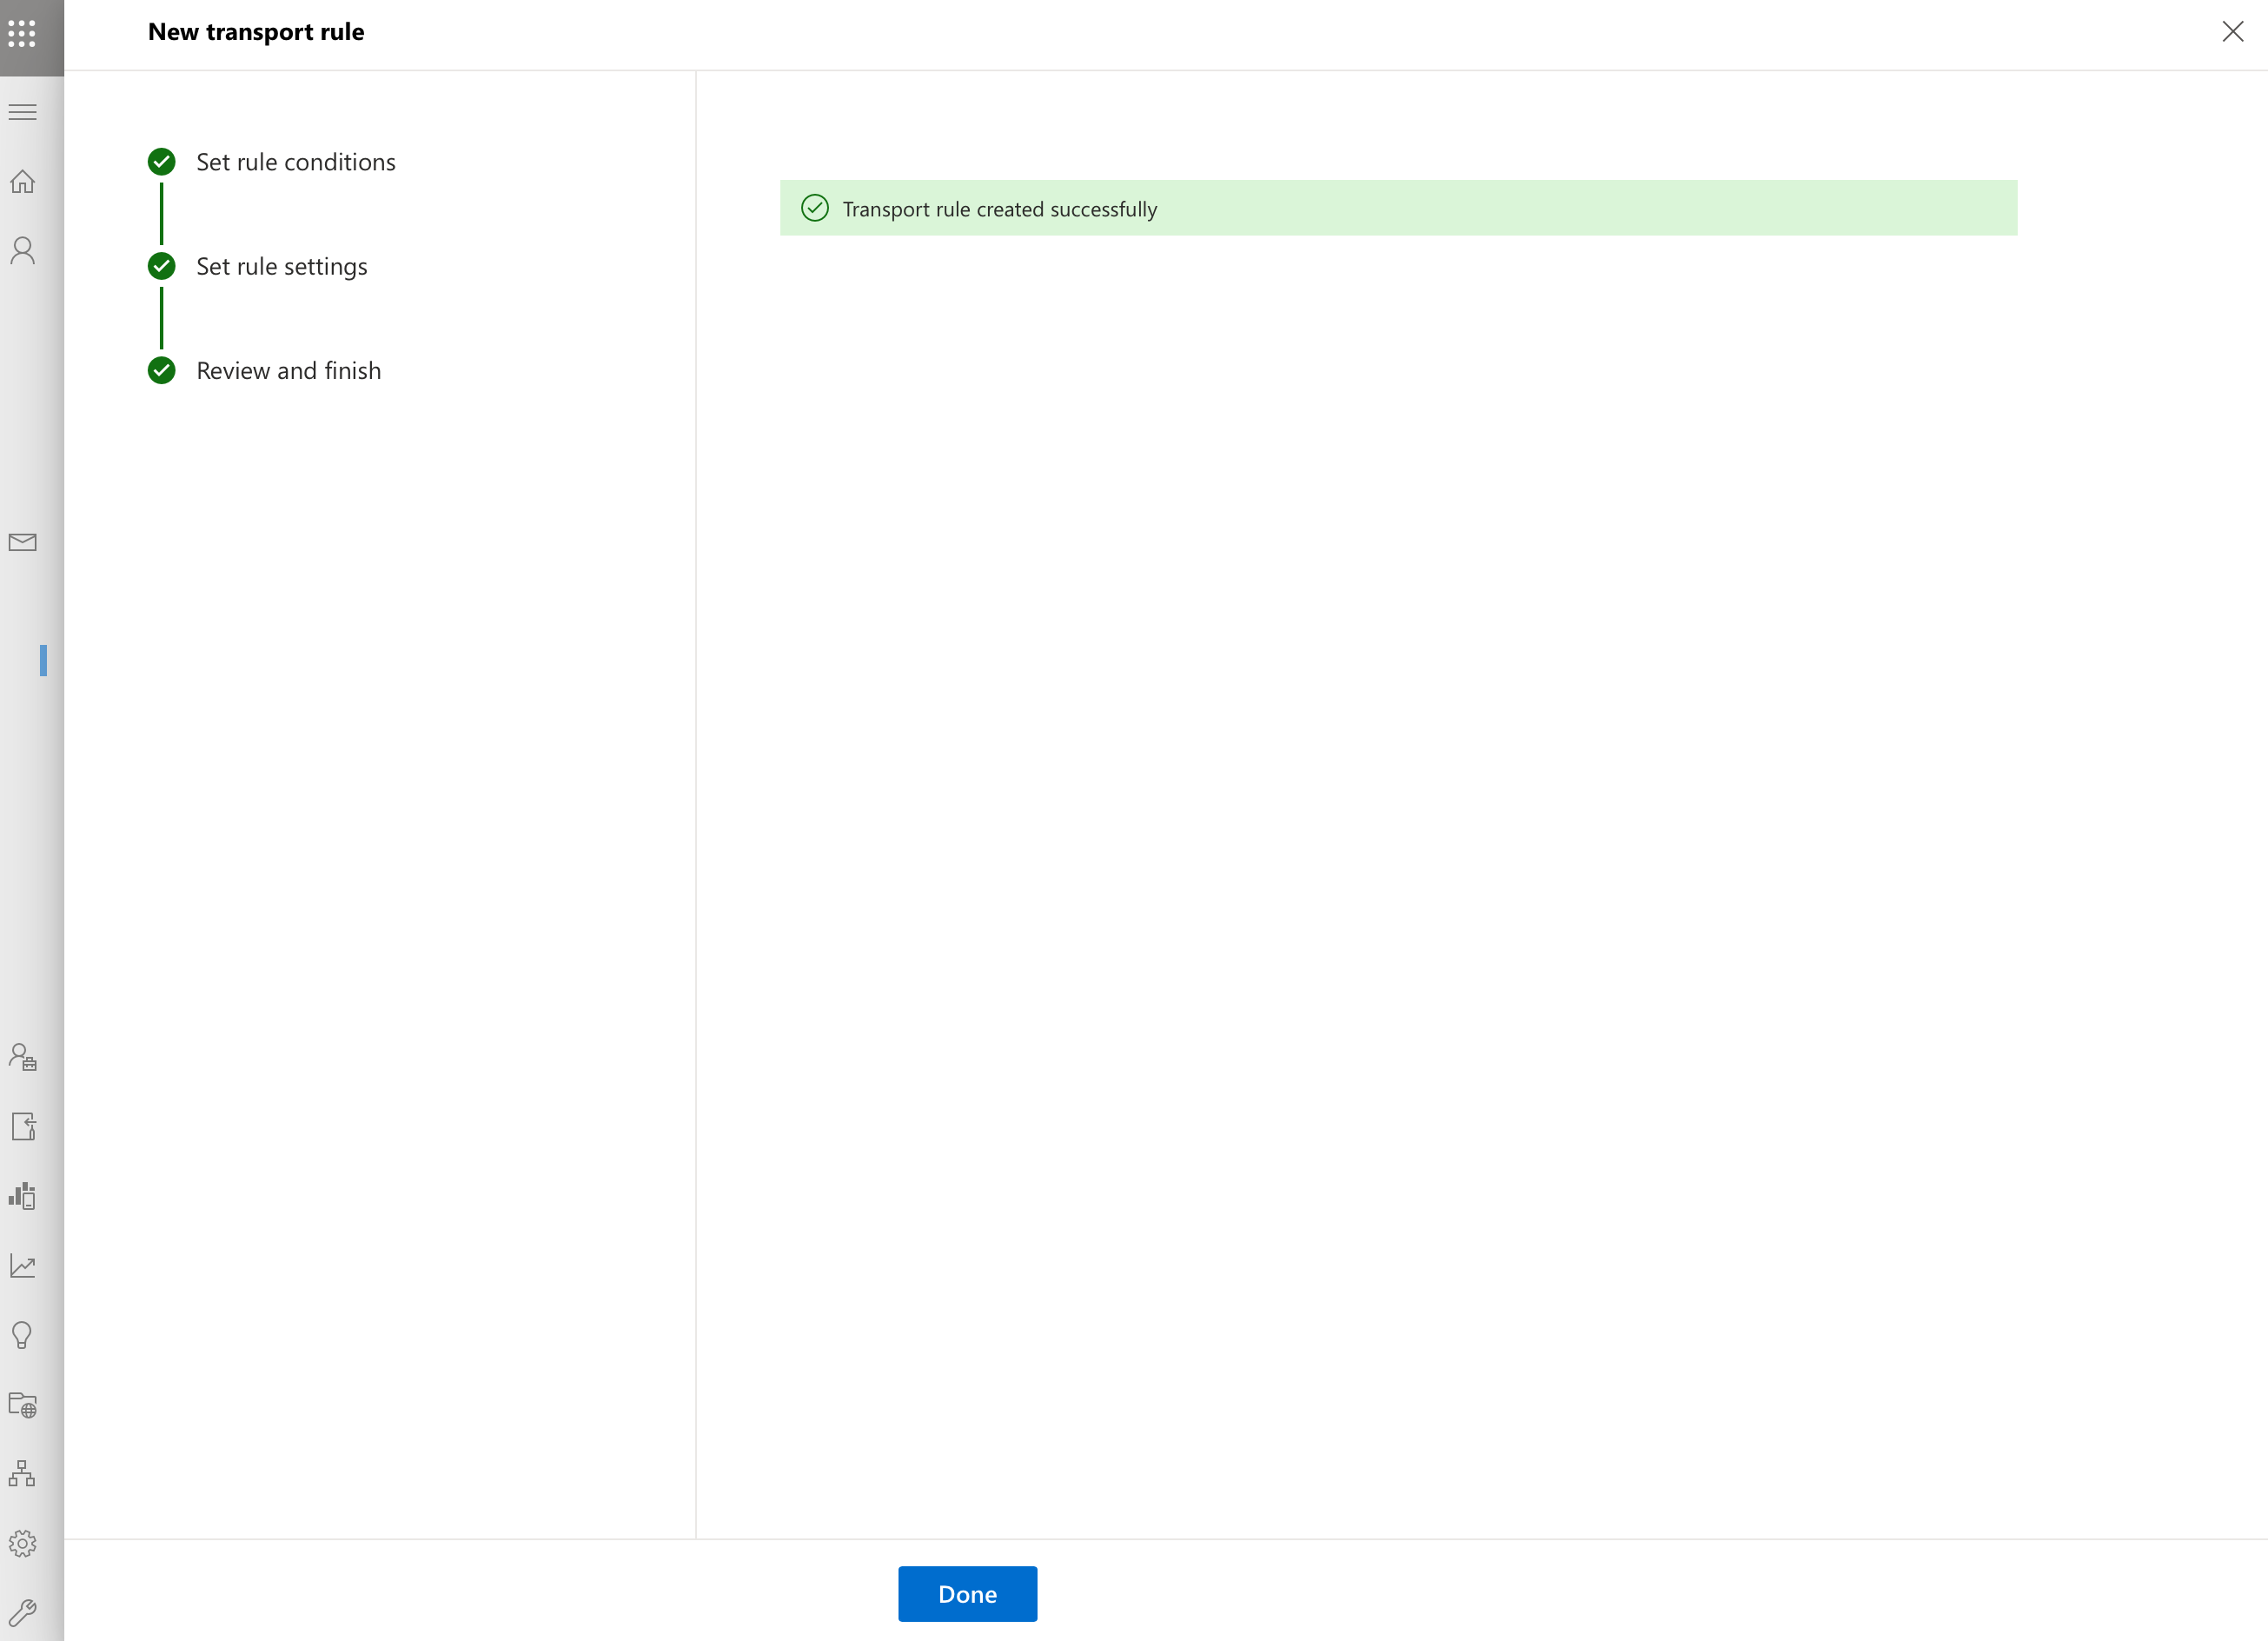Open Migration via sidebar document arrow icon
This screenshot has height=1641, width=2268.
click(22, 1126)
